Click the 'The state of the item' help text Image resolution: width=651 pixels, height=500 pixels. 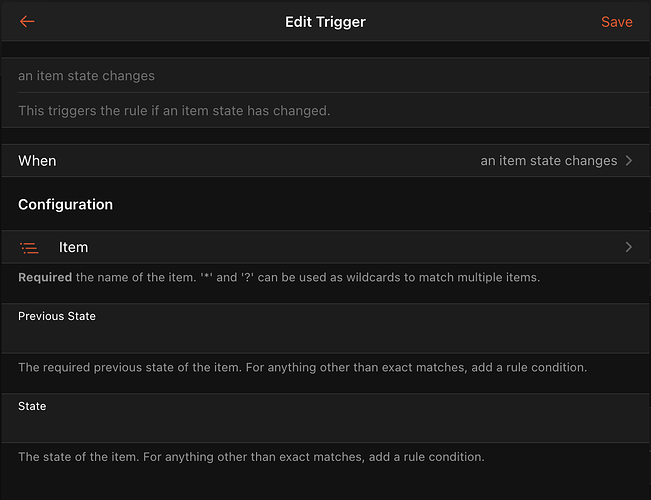[x=251, y=457]
